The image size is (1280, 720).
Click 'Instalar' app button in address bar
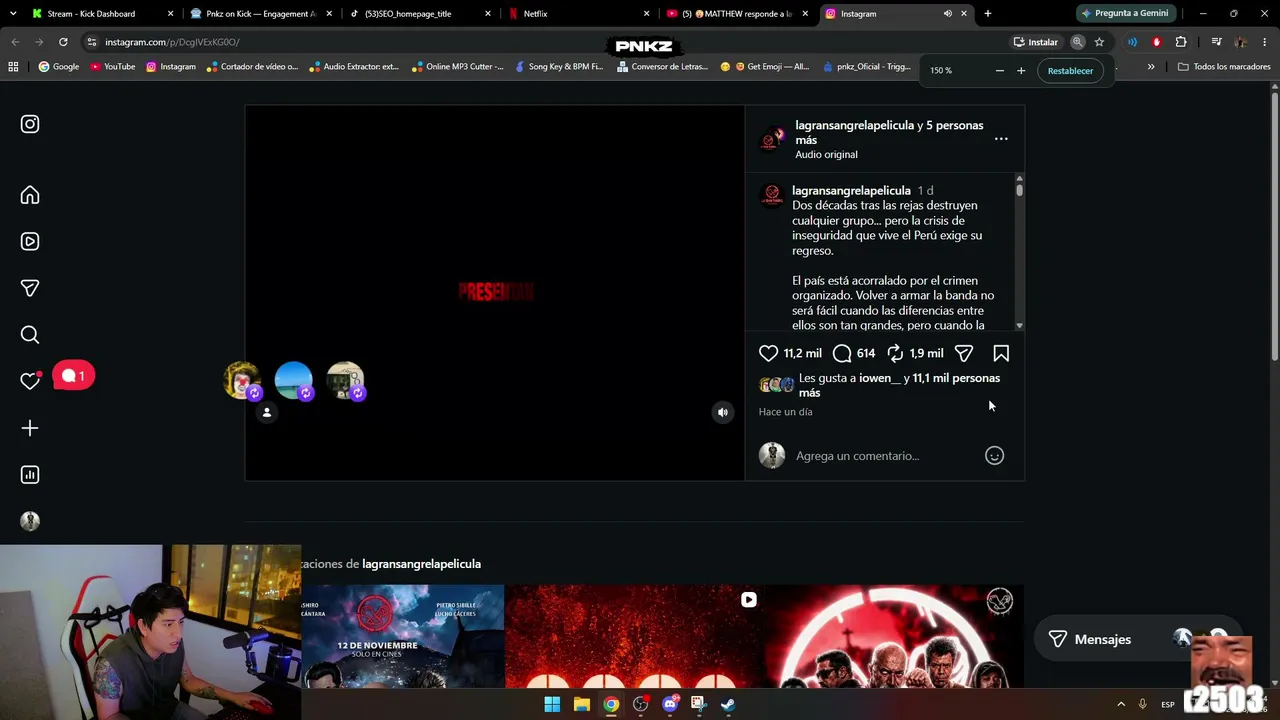(1036, 42)
